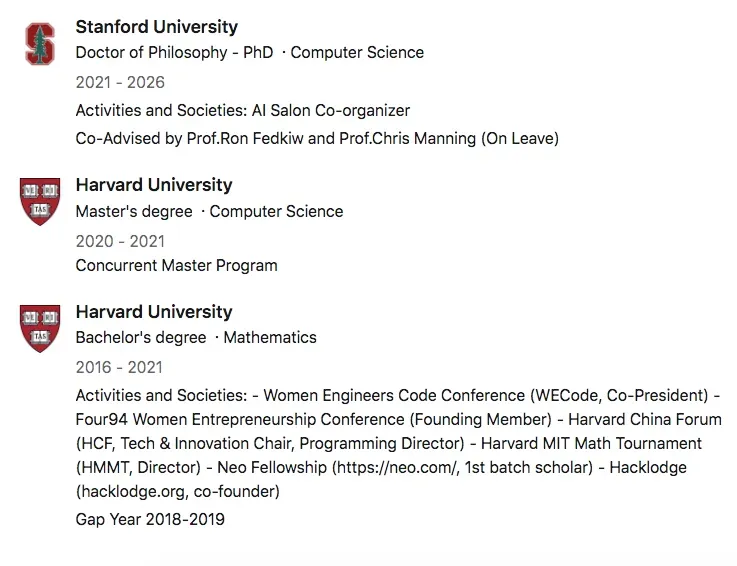Viewport: 737px width, 566px height.
Task: Click the AI Salon Co-organizer activities line
Action: coord(243,111)
